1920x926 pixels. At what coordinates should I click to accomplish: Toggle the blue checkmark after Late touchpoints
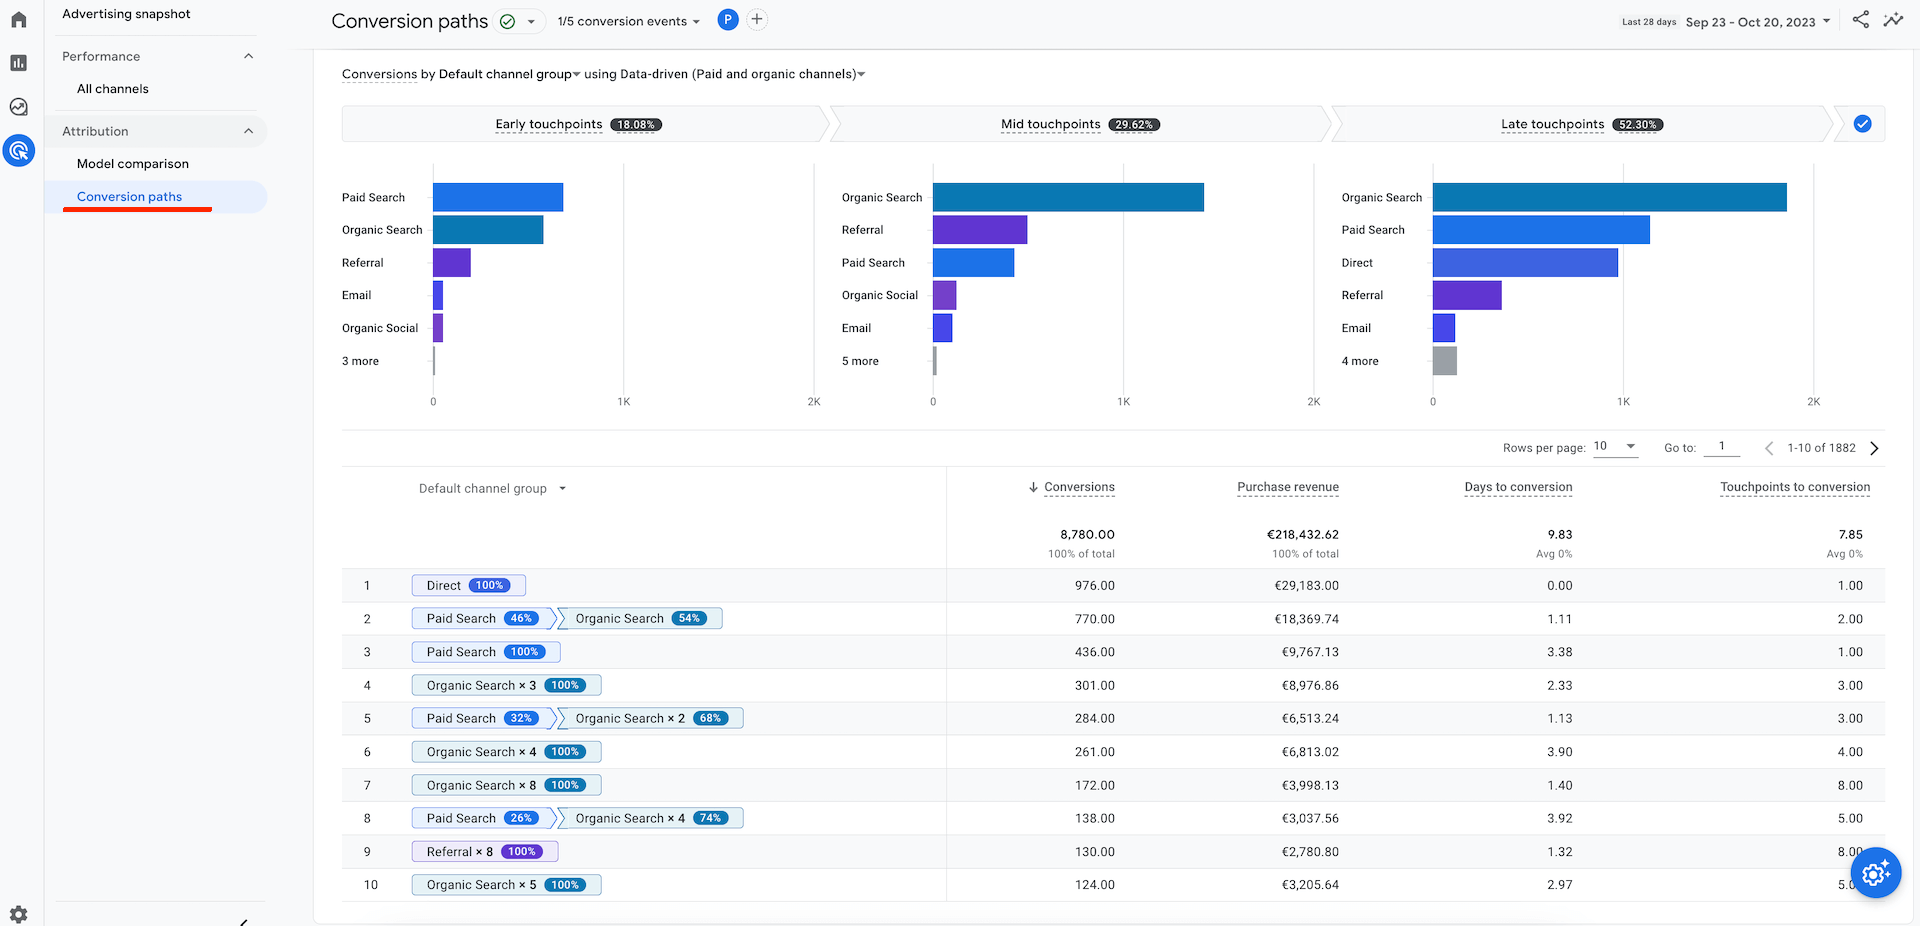pyautogui.click(x=1862, y=124)
